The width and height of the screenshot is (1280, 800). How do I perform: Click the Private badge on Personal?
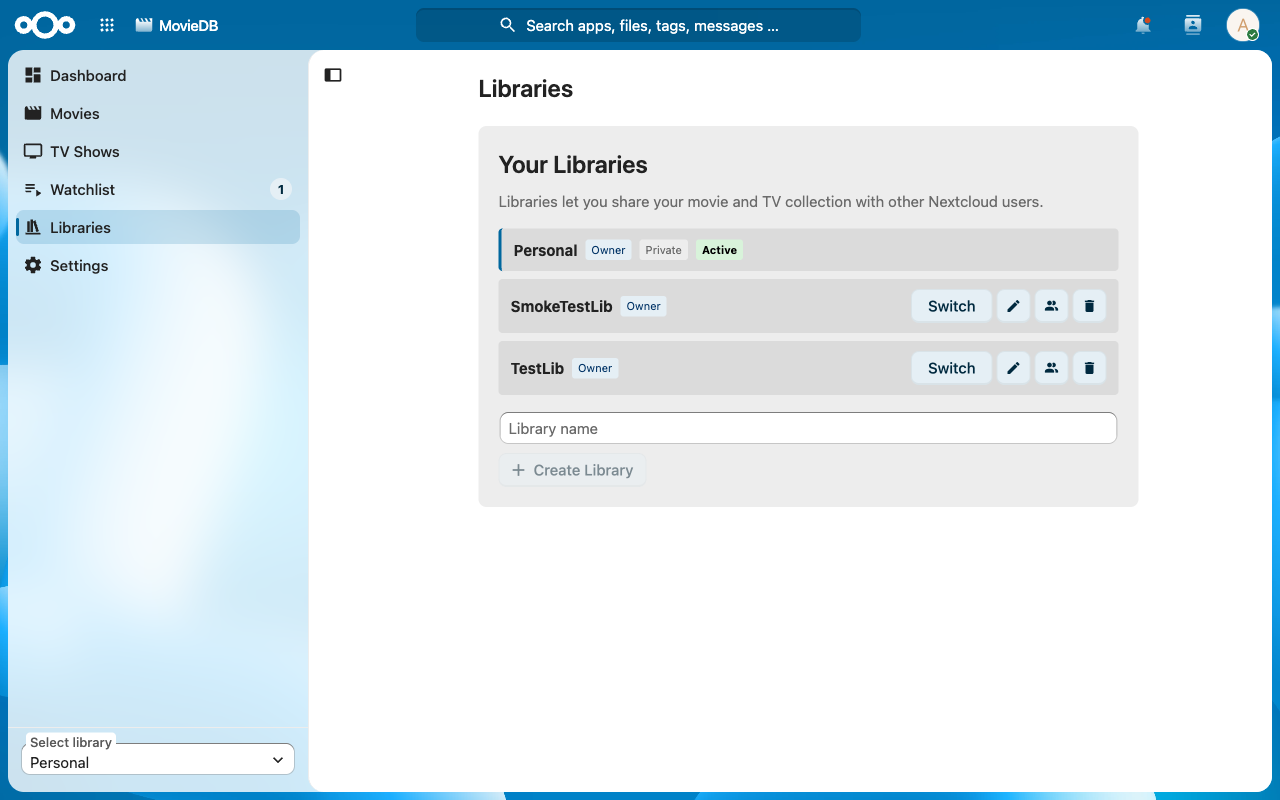(x=663, y=250)
